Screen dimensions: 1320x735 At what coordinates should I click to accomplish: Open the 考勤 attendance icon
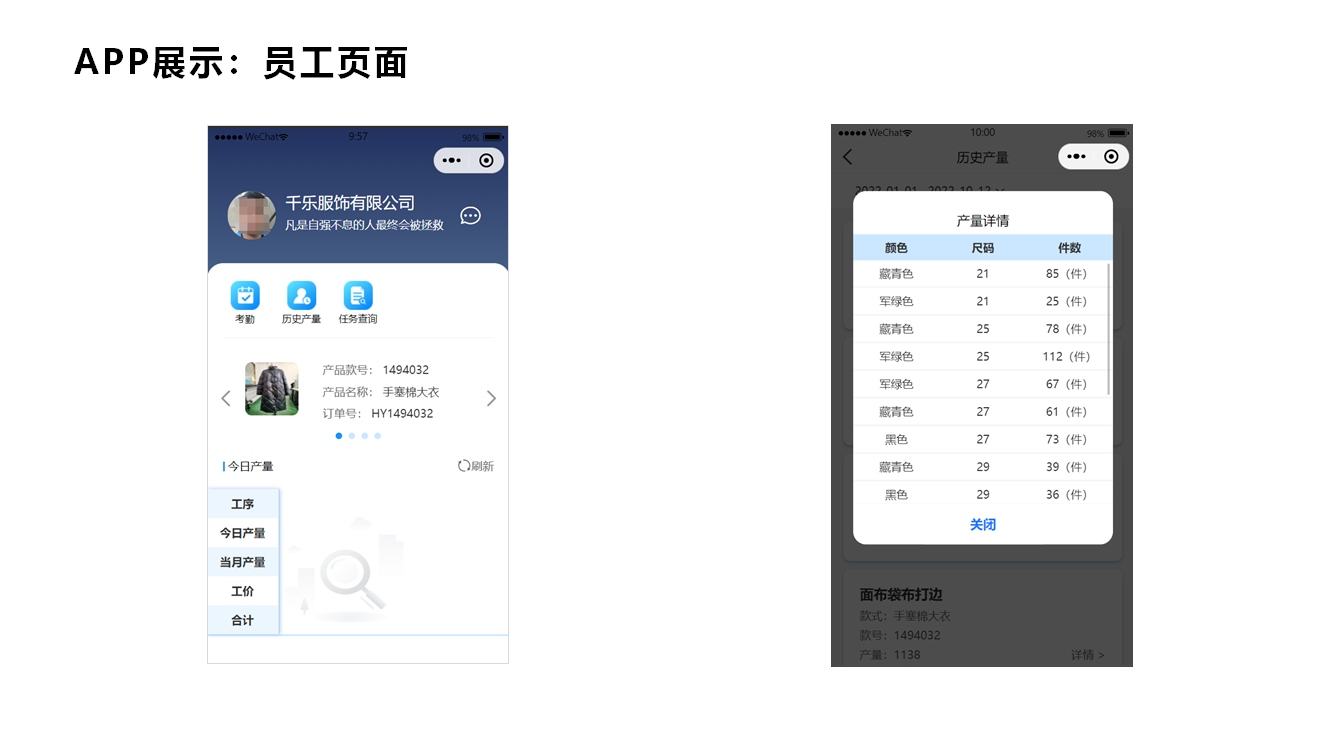click(245, 296)
